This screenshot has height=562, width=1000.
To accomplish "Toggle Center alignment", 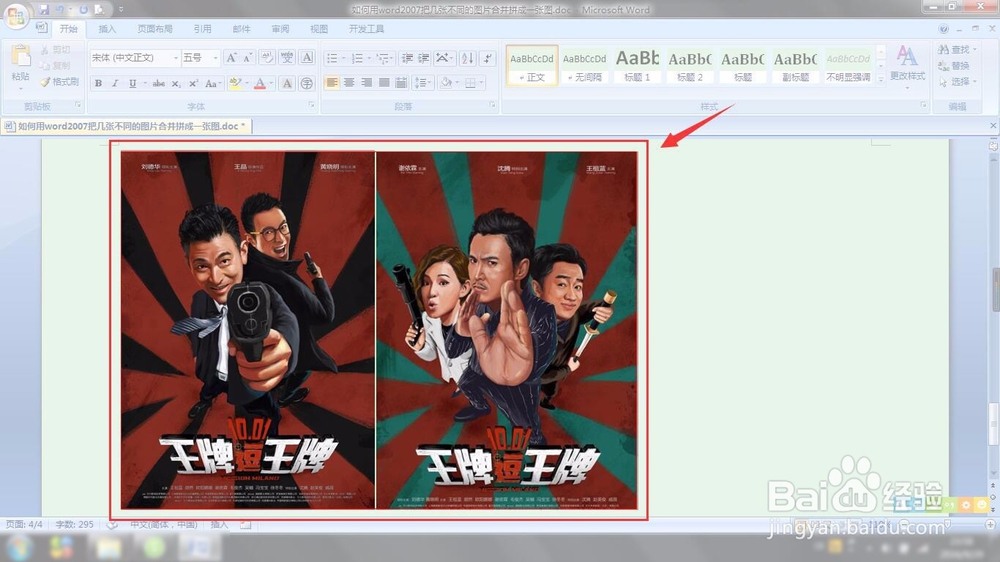I will click(x=349, y=82).
